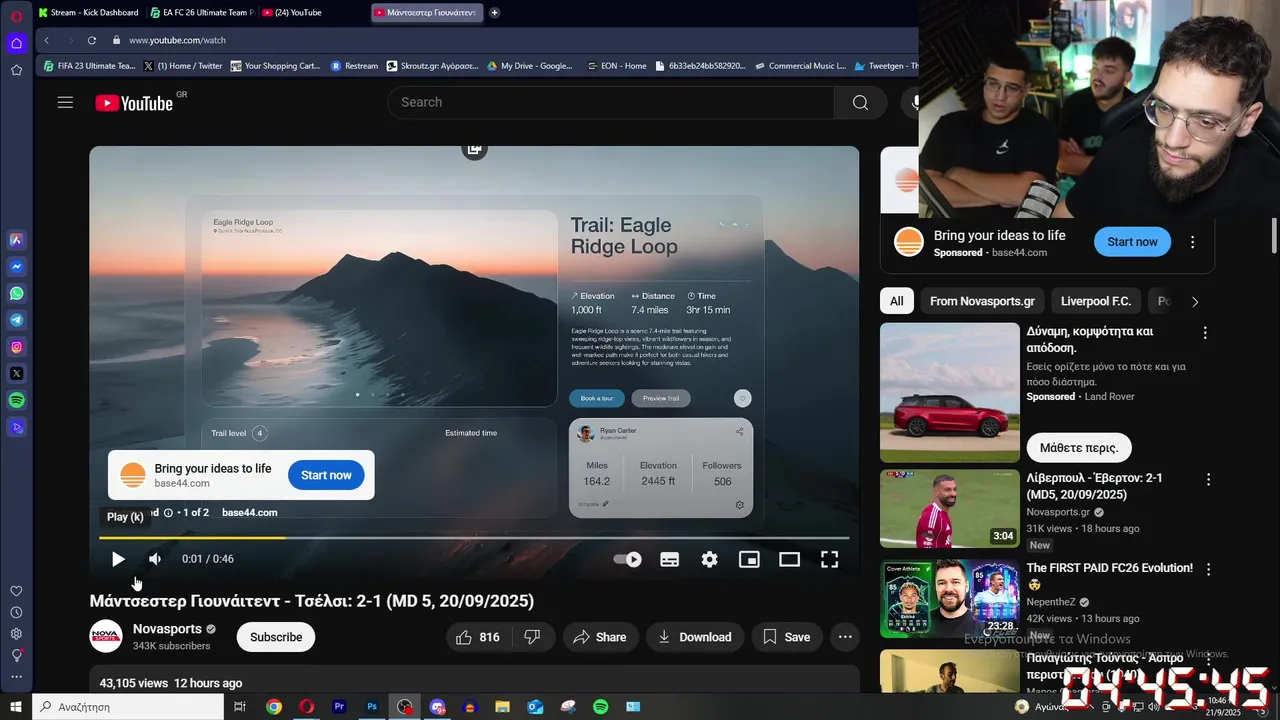Image resolution: width=1280 pixels, height=720 pixels.
Task: Select the Liverpool F.C. chip
Action: coord(1096,301)
